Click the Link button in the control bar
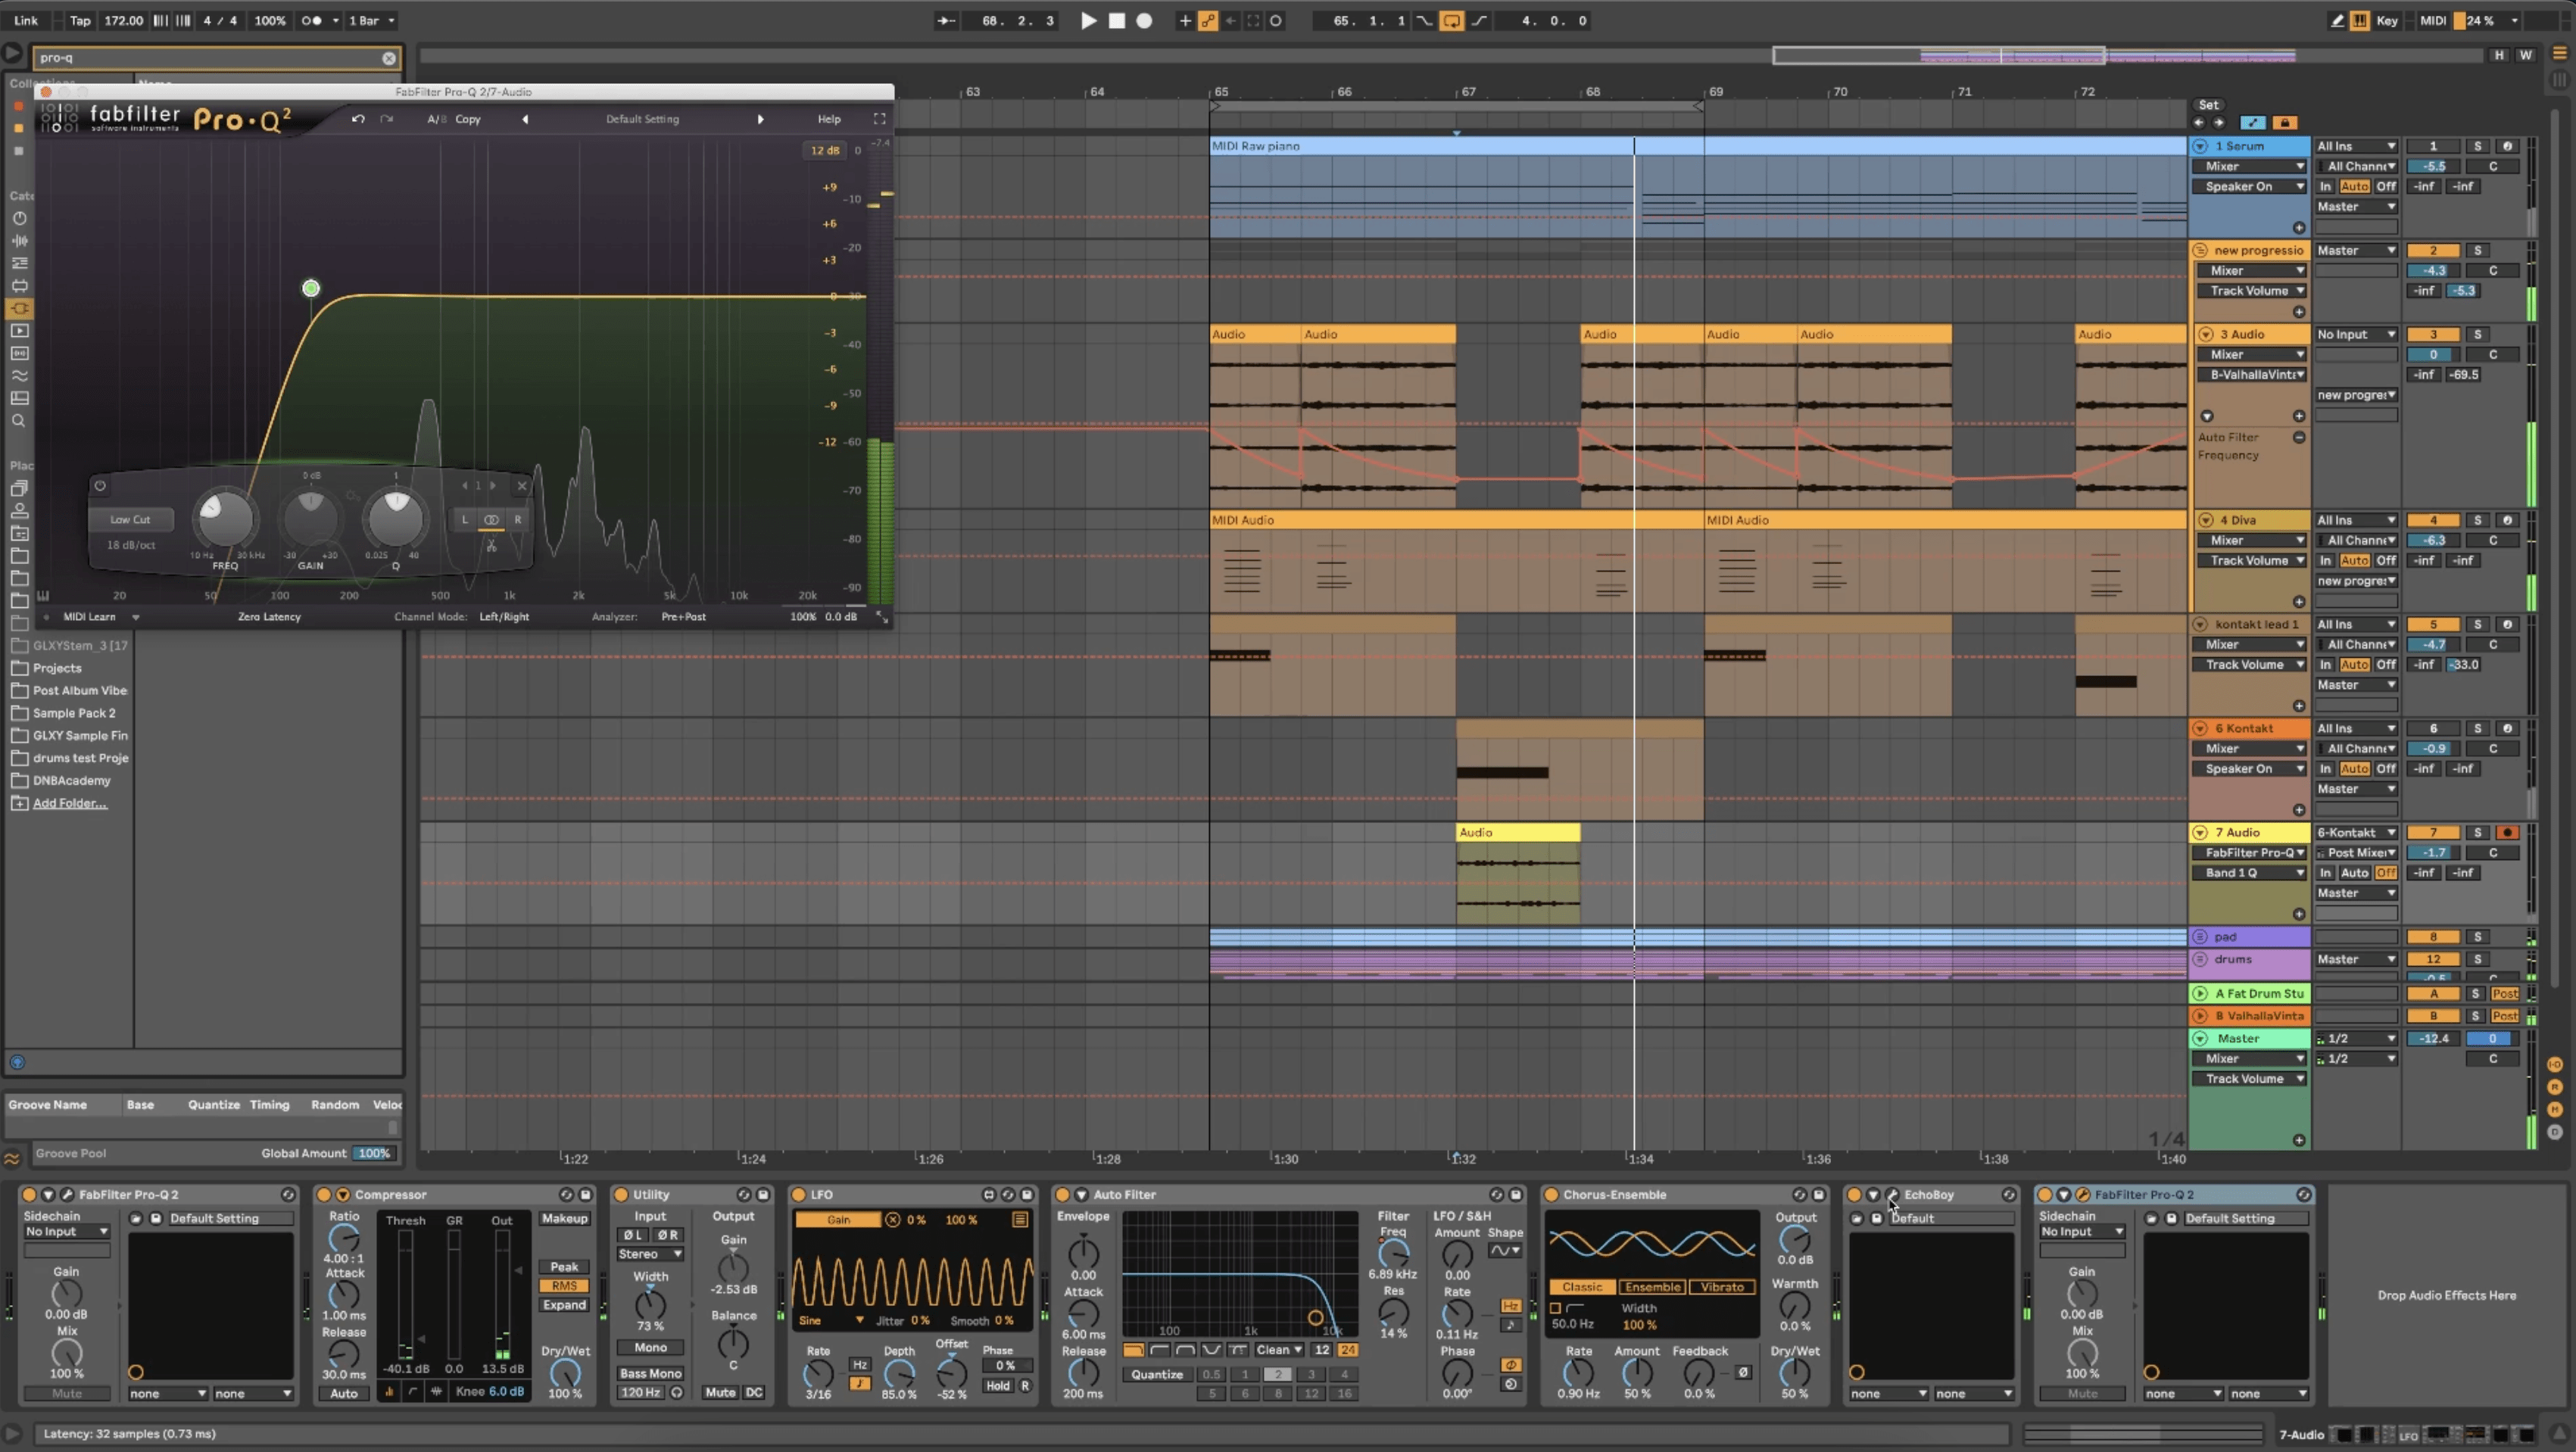 click(26, 20)
